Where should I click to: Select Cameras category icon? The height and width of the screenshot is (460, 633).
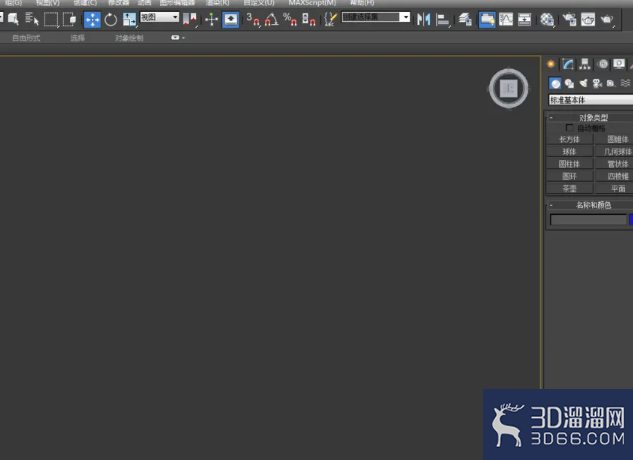pyautogui.click(x=597, y=84)
